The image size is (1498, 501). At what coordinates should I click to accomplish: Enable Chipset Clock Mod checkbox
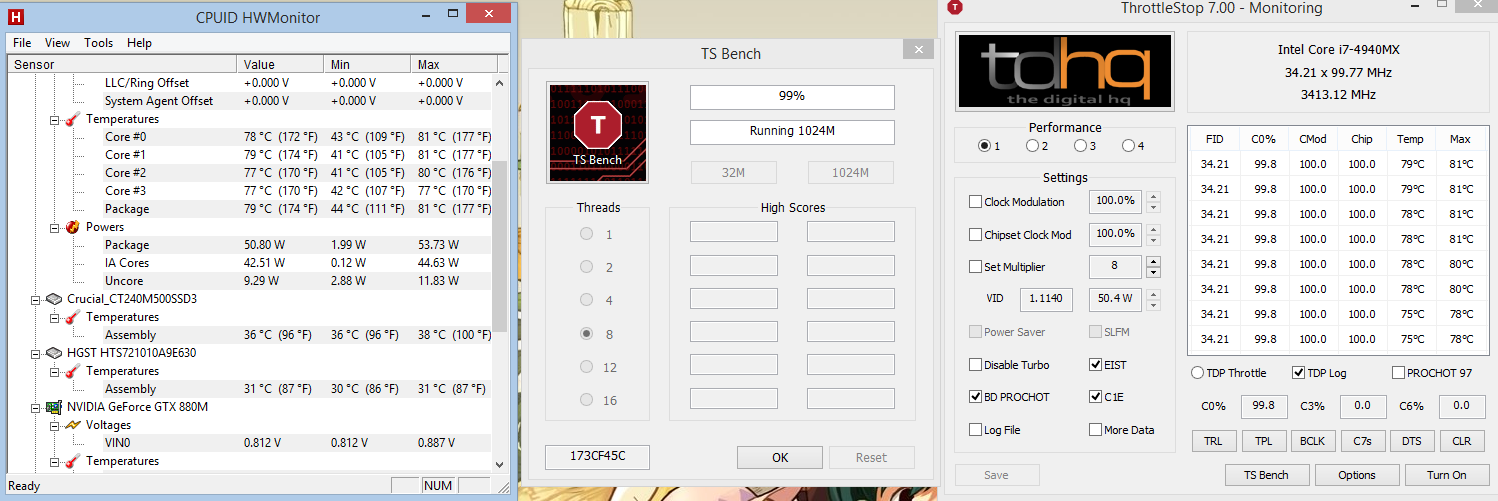[x=975, y=235]
